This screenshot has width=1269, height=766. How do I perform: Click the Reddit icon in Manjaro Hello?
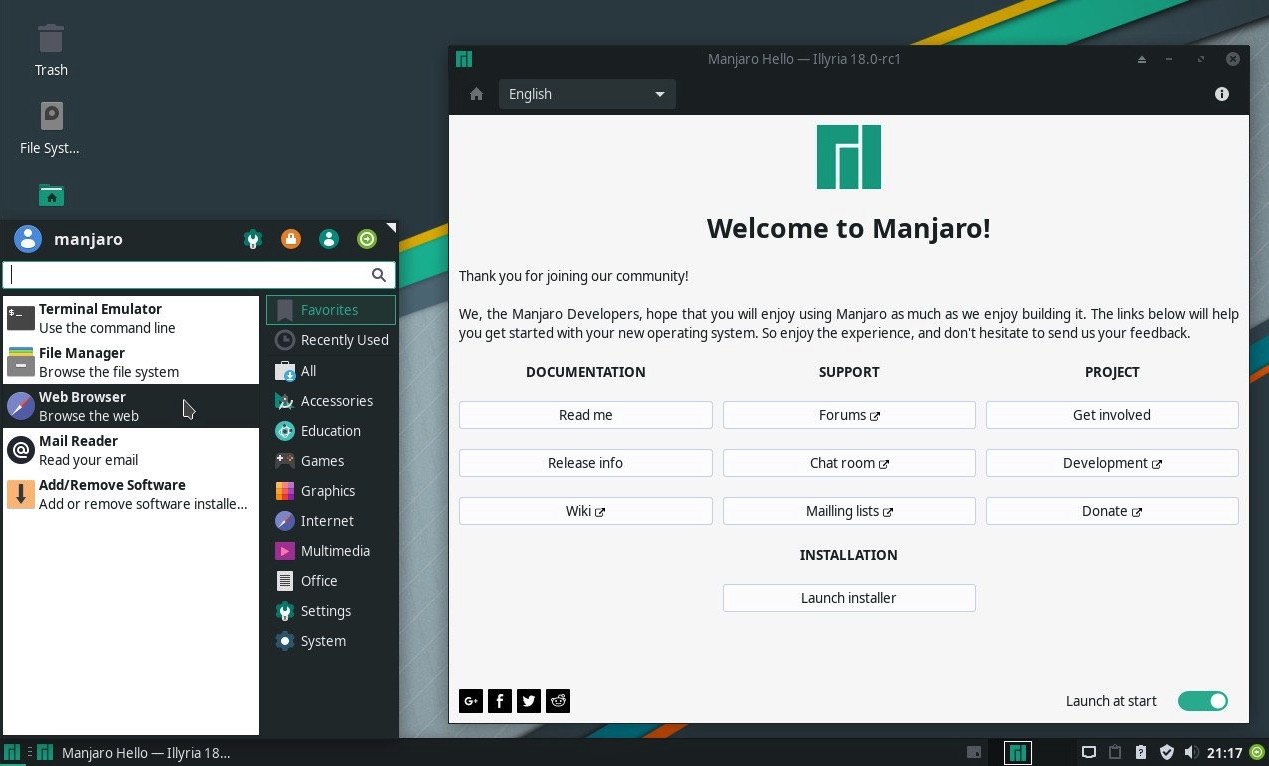(x=557, y=701)
